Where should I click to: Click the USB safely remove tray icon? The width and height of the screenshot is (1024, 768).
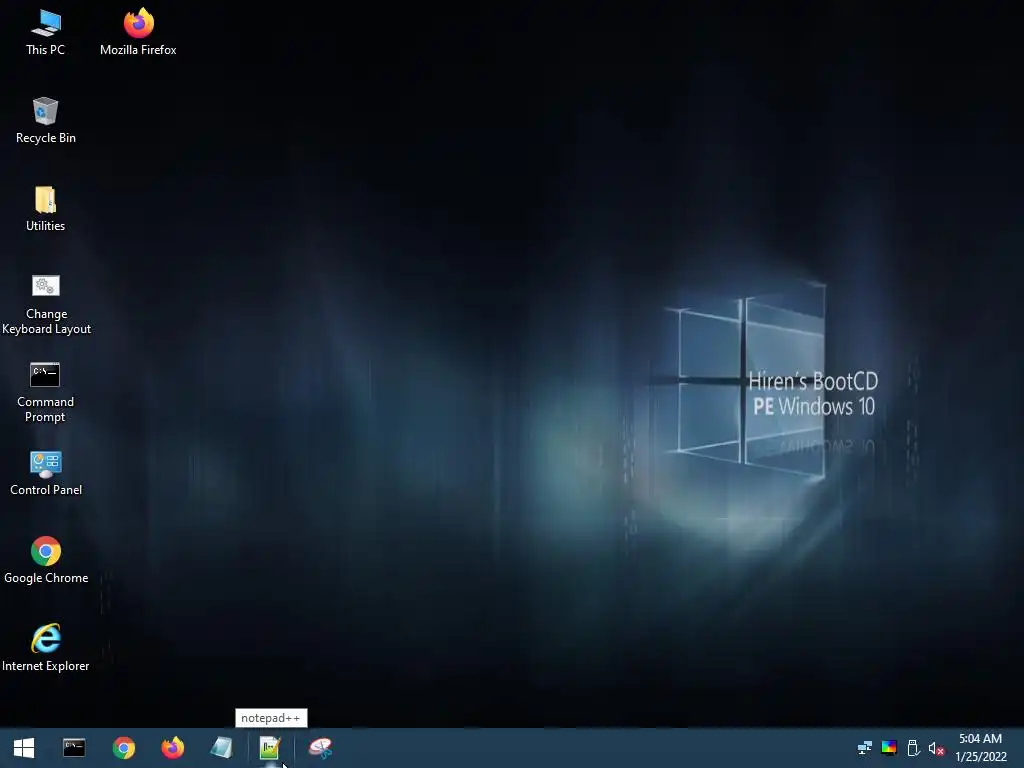coord(913,748)
